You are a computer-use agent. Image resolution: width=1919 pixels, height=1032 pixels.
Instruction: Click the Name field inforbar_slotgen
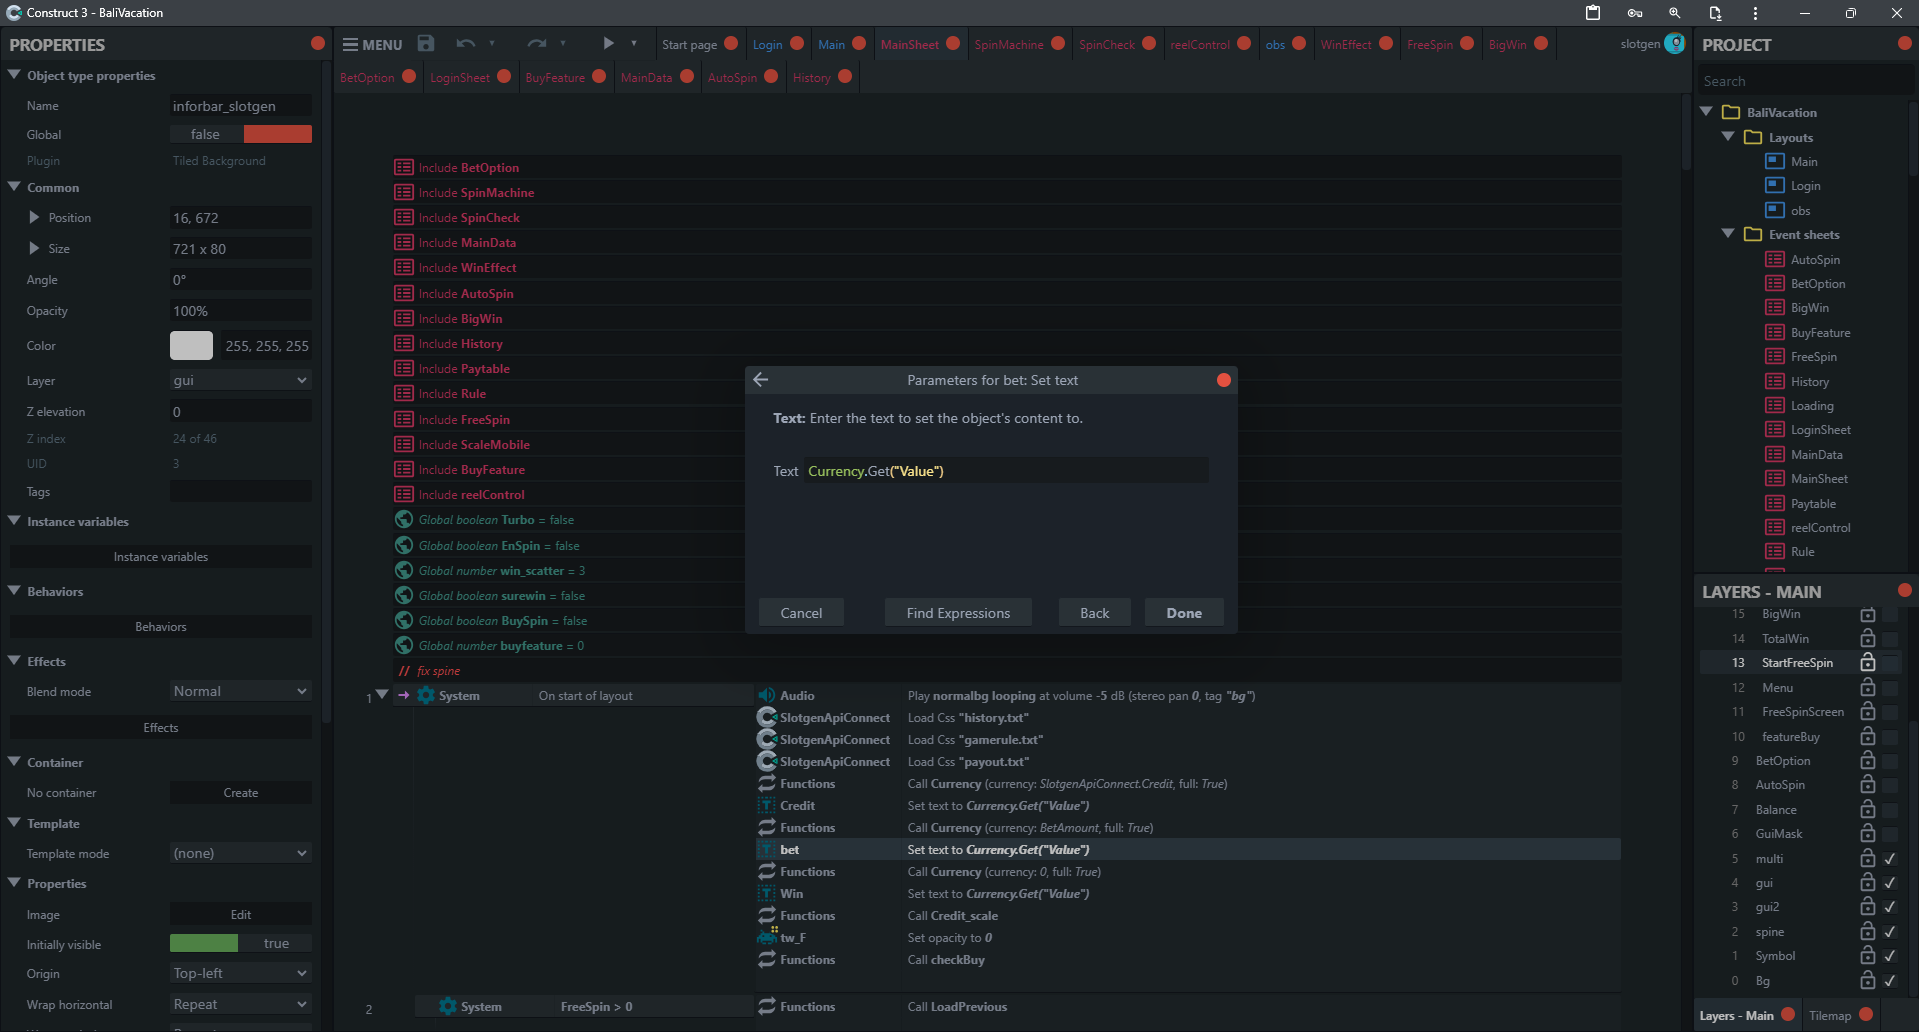click(241, 106)
